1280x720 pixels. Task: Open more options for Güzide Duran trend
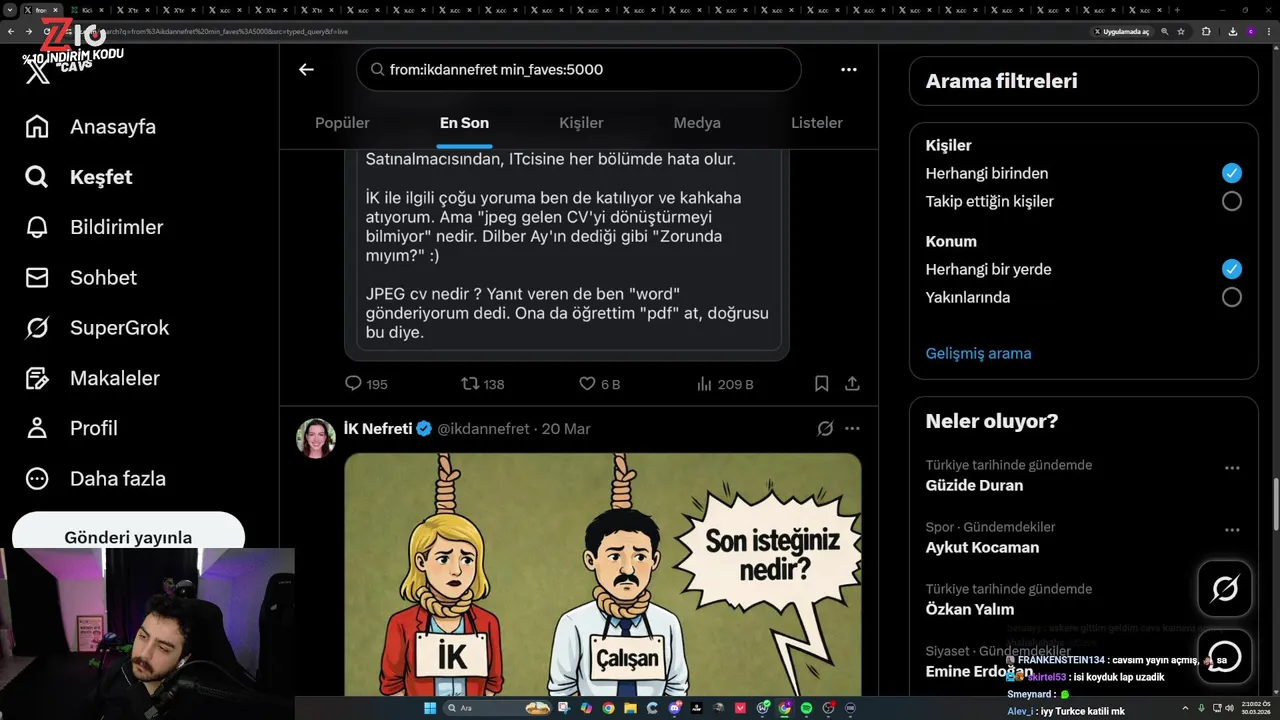1232,467
